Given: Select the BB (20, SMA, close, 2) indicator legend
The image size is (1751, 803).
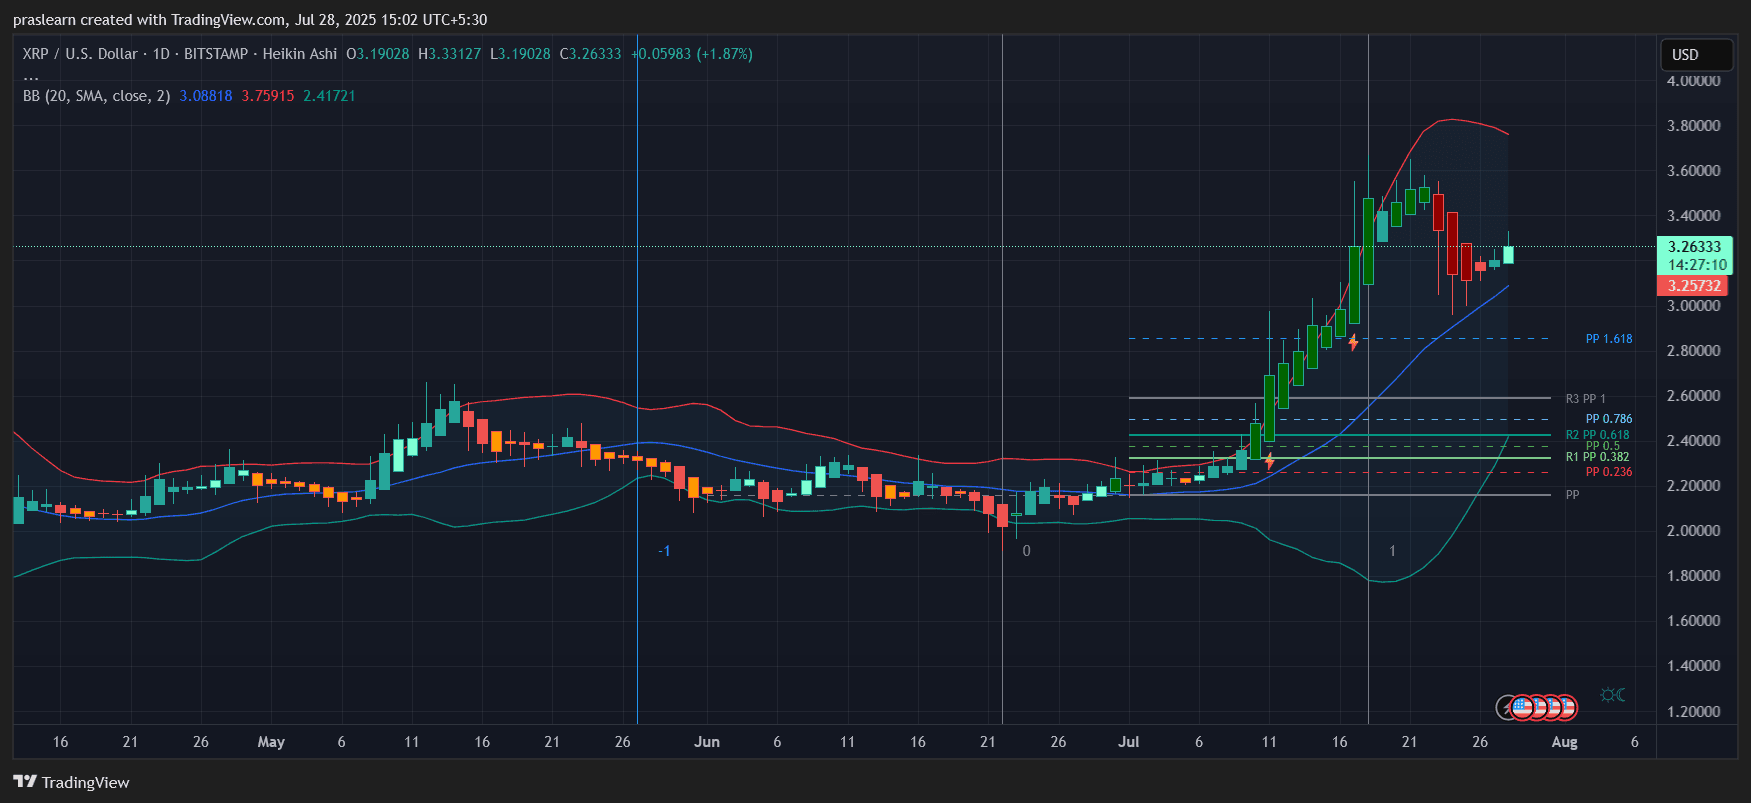Looking at the screenshot, I should [x=96, y=96].
